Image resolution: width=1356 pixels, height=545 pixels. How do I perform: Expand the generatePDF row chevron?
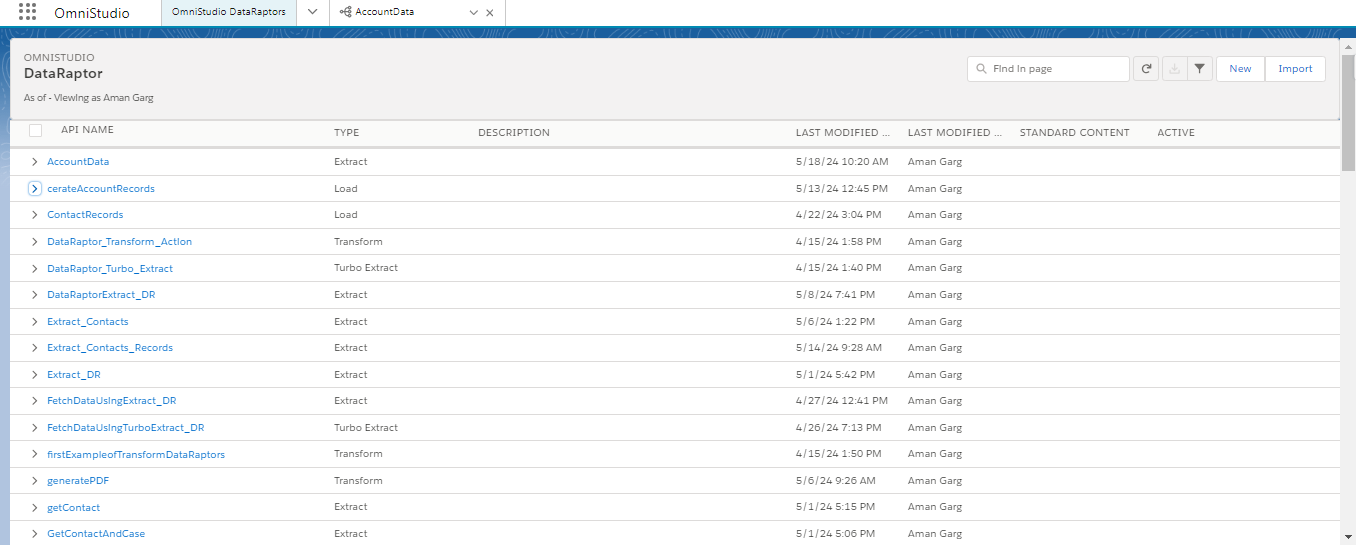(x=35, y=481)
